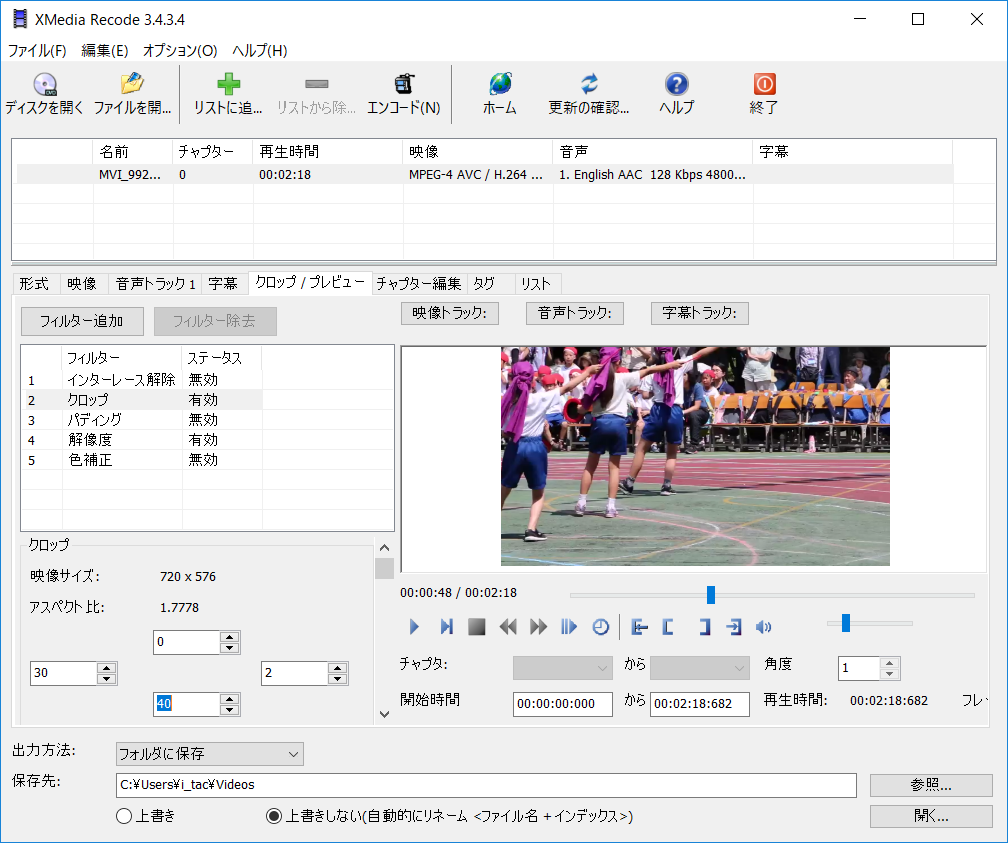Select the 上書き overwrite radio button

[x=124, y=816]
